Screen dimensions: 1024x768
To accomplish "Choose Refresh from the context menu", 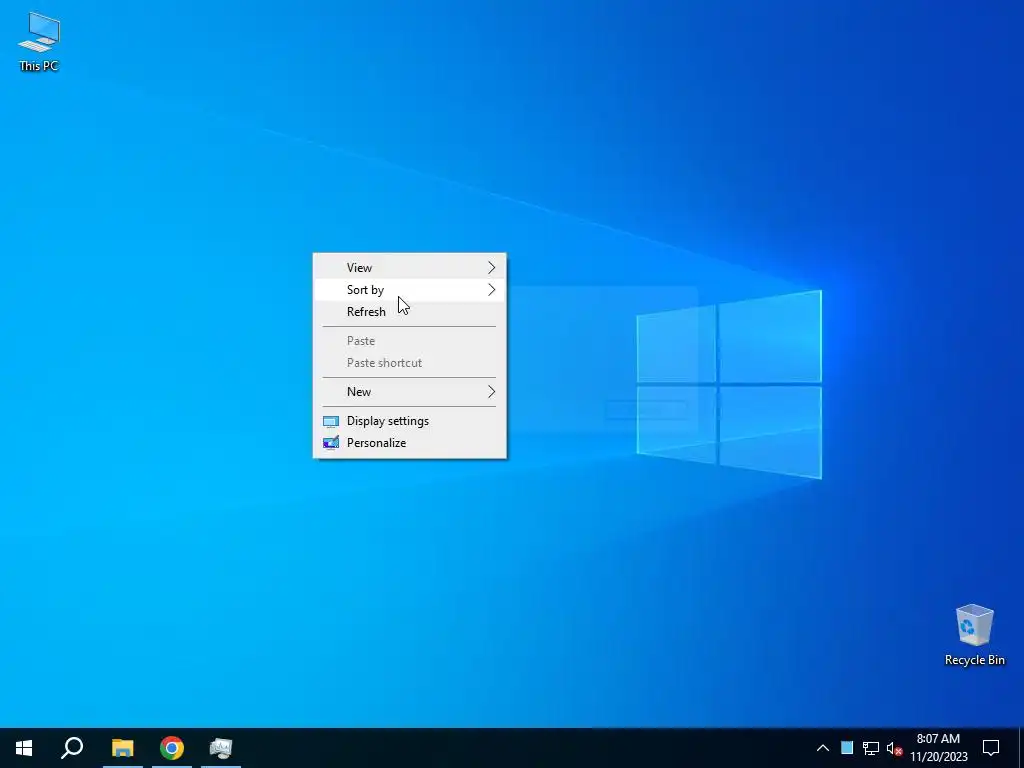I will click(x=409, y=312).
